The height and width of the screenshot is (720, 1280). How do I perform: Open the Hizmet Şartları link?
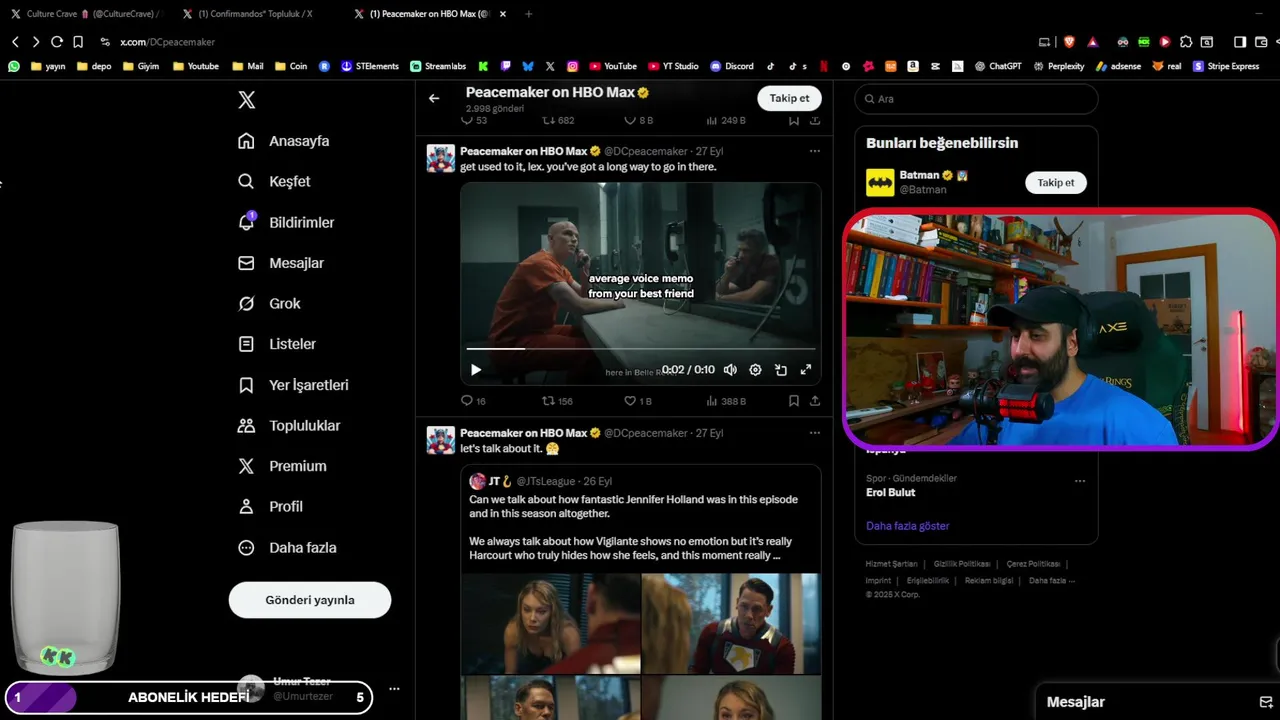[x=891, y=564]
